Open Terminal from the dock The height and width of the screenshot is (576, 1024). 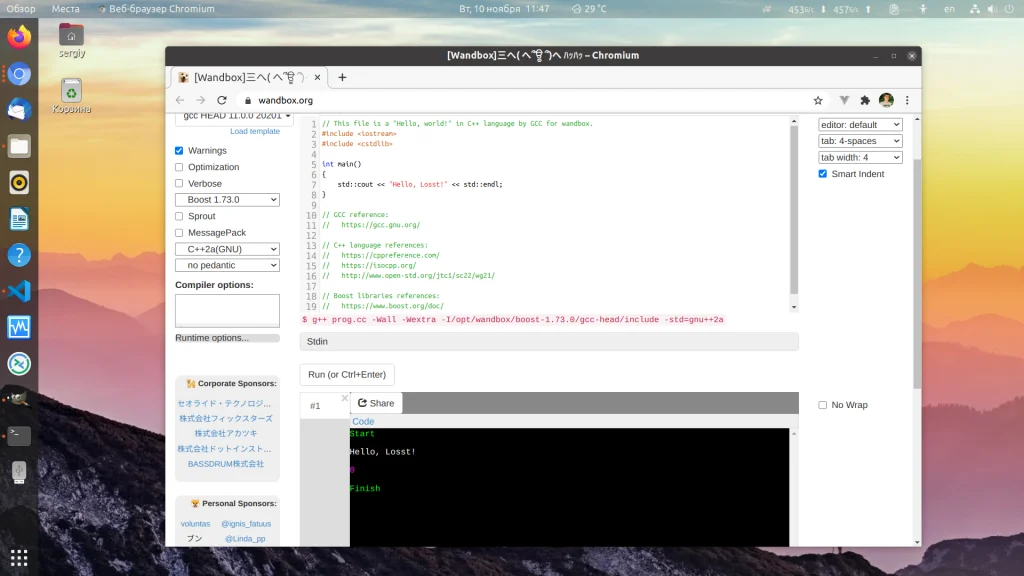[x=19, y=435]
